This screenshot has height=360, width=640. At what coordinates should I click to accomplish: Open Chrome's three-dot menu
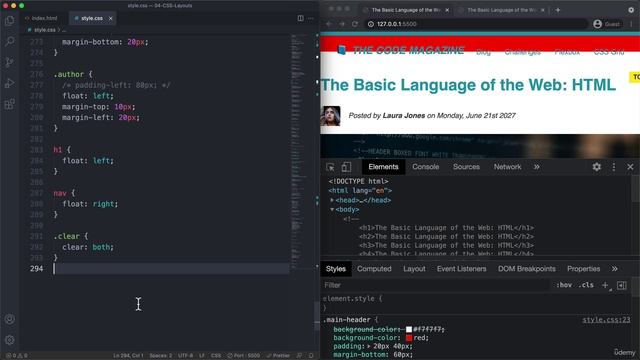tap(631, 24)
